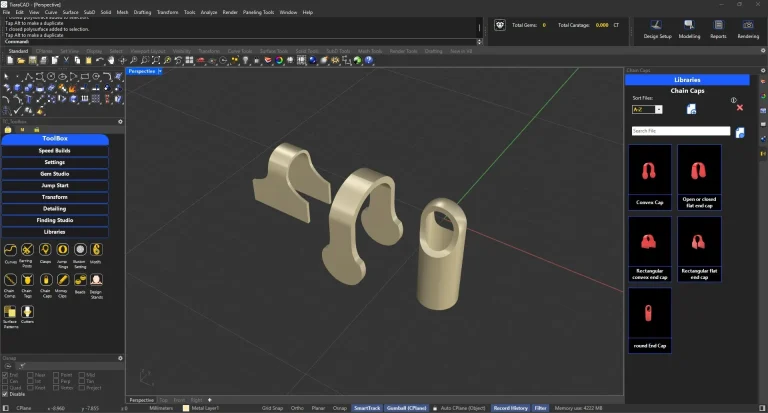The height and width of the screenshot is (413, 768).
Task: Select the Jump Rings library icon
Action: pos(62,249)
